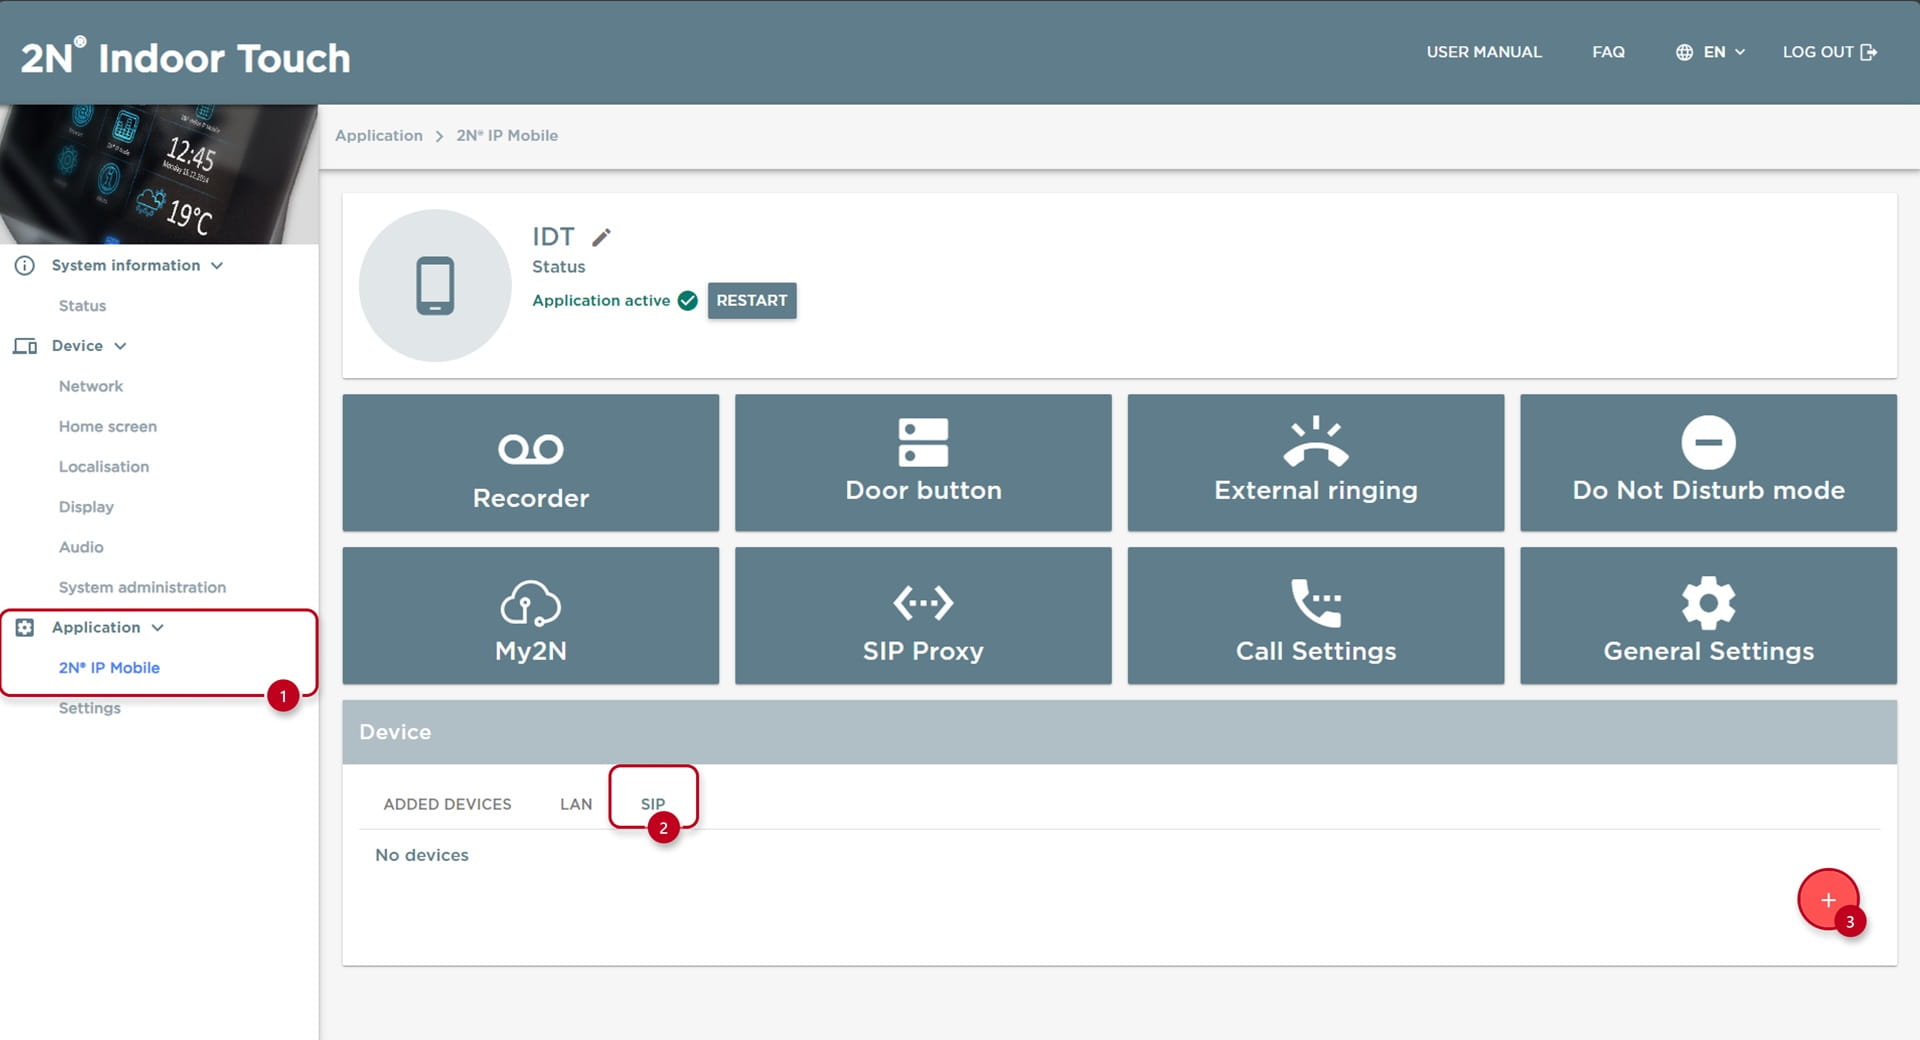Screen dimensions: 1920x1040
Task: Collapse the Device section chevron
Action: tap(120, 346)
